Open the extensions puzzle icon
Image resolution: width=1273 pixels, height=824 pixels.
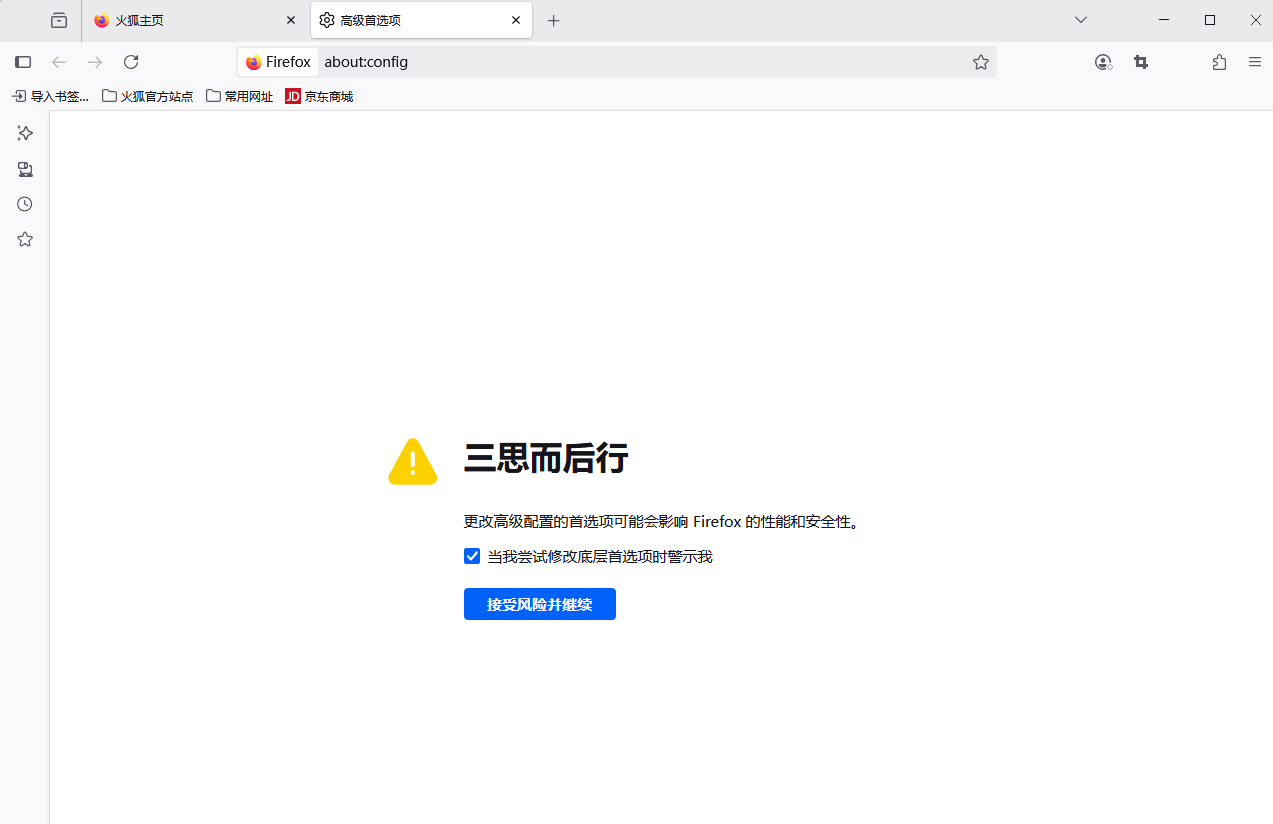(1219, 62)
